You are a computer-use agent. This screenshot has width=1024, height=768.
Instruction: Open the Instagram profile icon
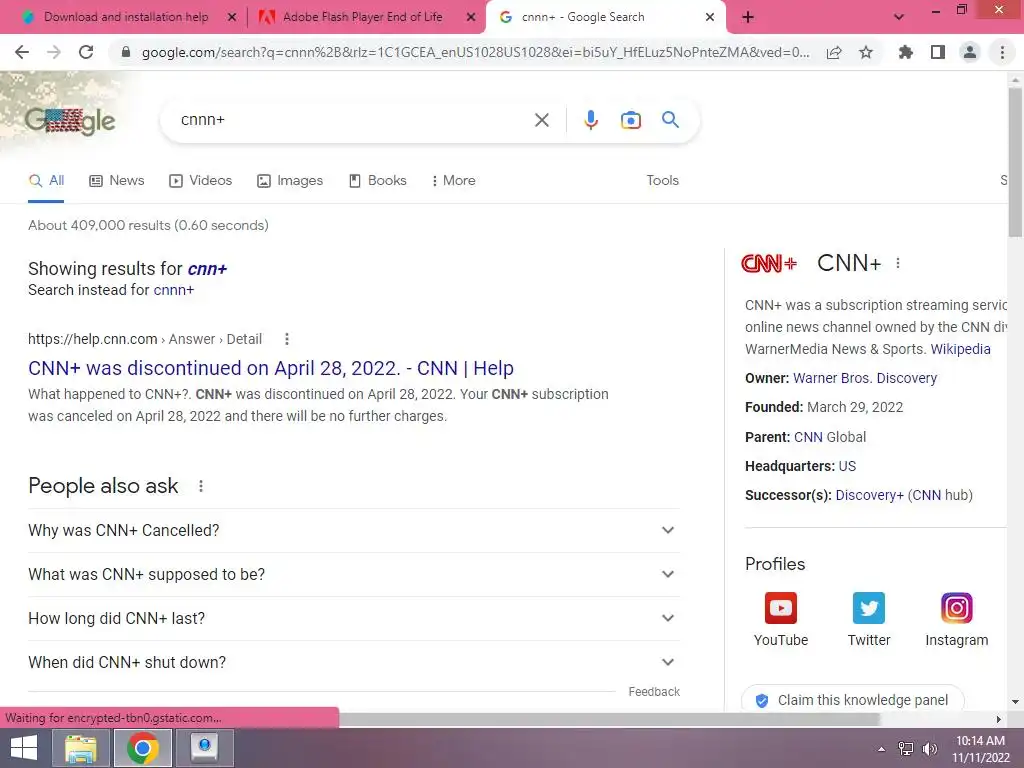[957, 608]
